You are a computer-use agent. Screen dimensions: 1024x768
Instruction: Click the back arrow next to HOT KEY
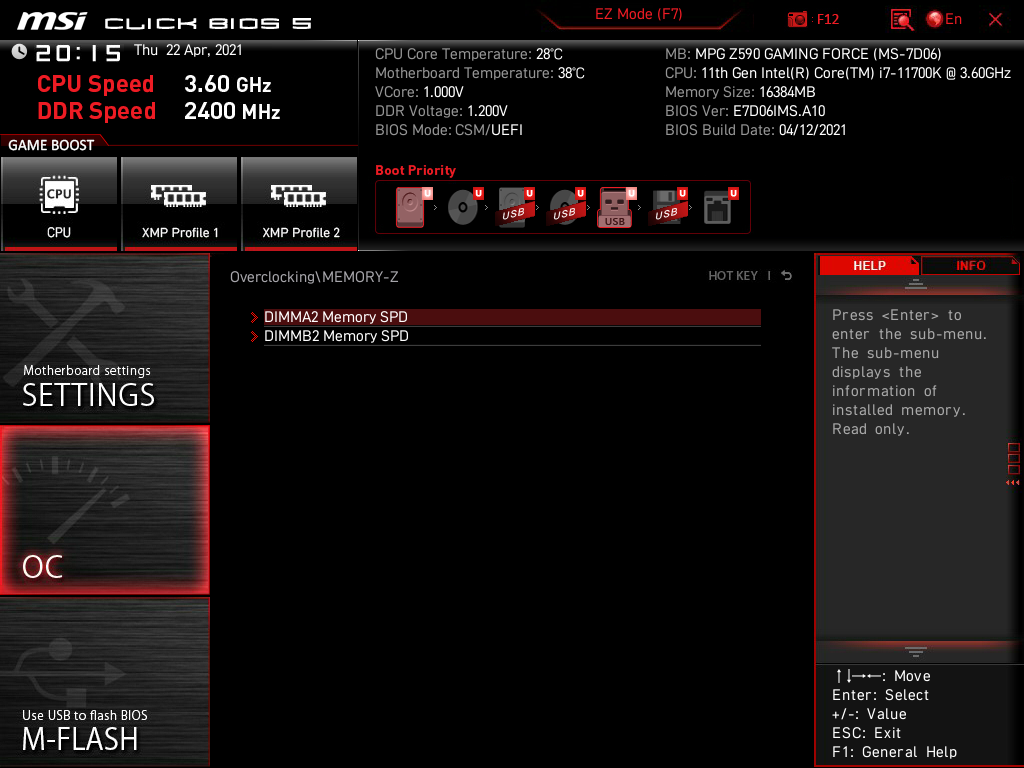[x=786, y=276]
